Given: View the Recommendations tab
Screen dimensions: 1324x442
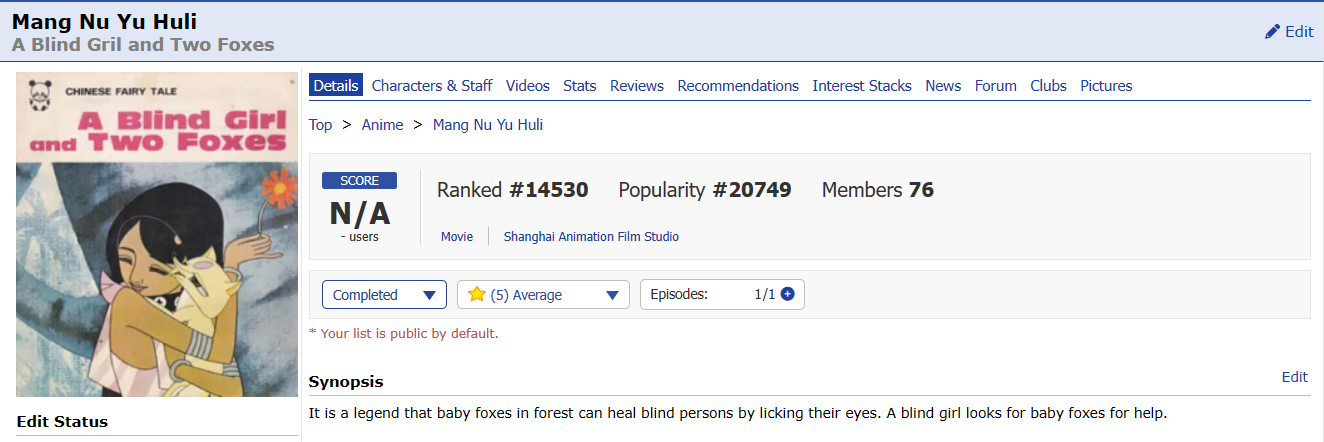Looking at the screenshot, I should pos(738,86).
